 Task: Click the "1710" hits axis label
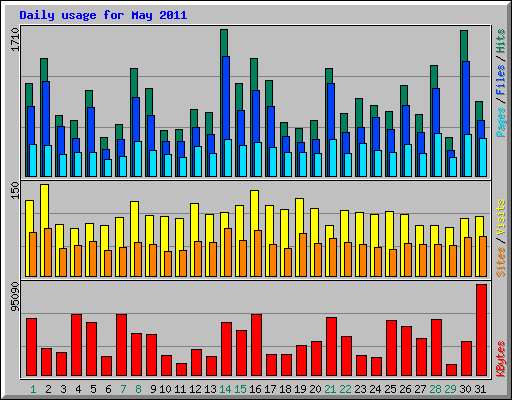coord(15,40)
